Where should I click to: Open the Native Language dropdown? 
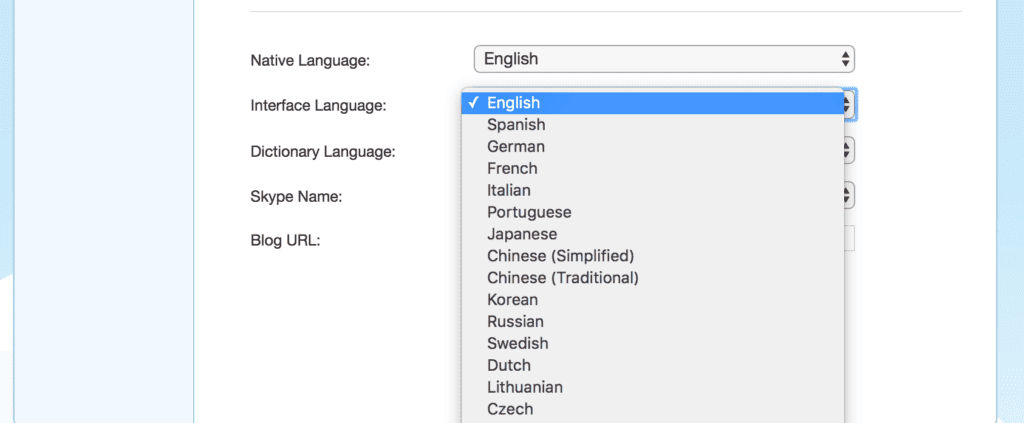[x=662, y=59]
